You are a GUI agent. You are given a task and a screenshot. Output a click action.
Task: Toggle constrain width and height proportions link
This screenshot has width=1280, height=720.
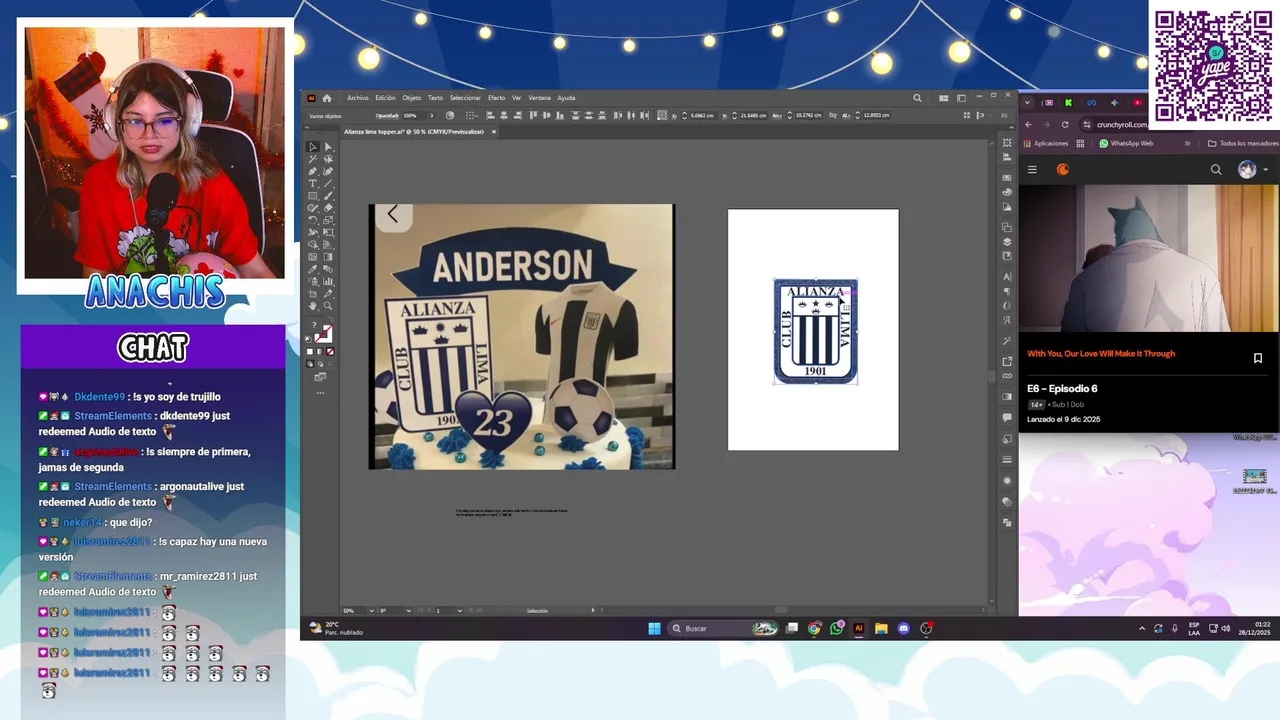tap(833, 115)
